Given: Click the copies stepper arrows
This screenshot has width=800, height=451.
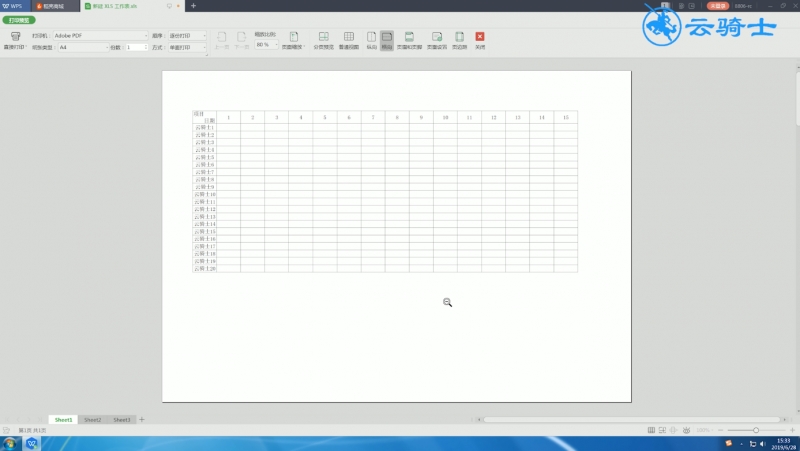Looking at the screenshot, I should pyautogui.click(x=146, y=47).
